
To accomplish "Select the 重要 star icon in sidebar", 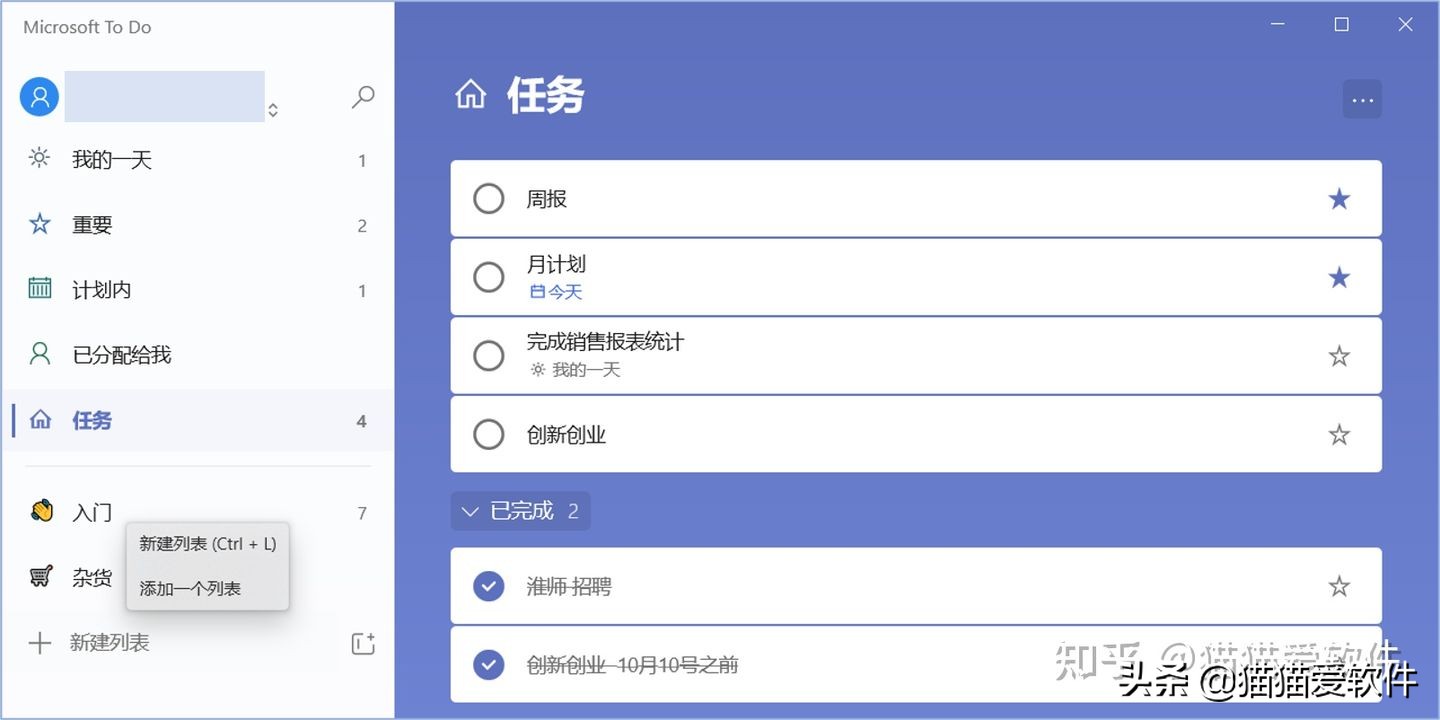I will point(38,224).
